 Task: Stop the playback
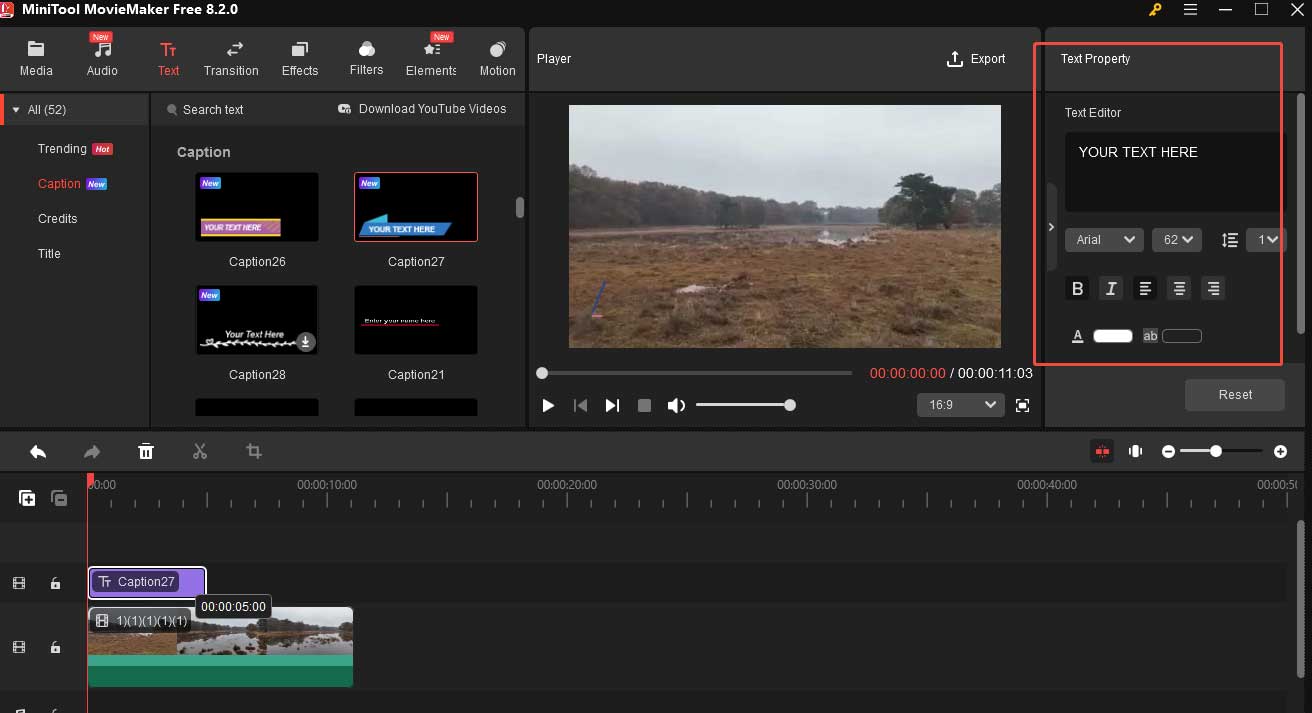[x=645, y=405]
